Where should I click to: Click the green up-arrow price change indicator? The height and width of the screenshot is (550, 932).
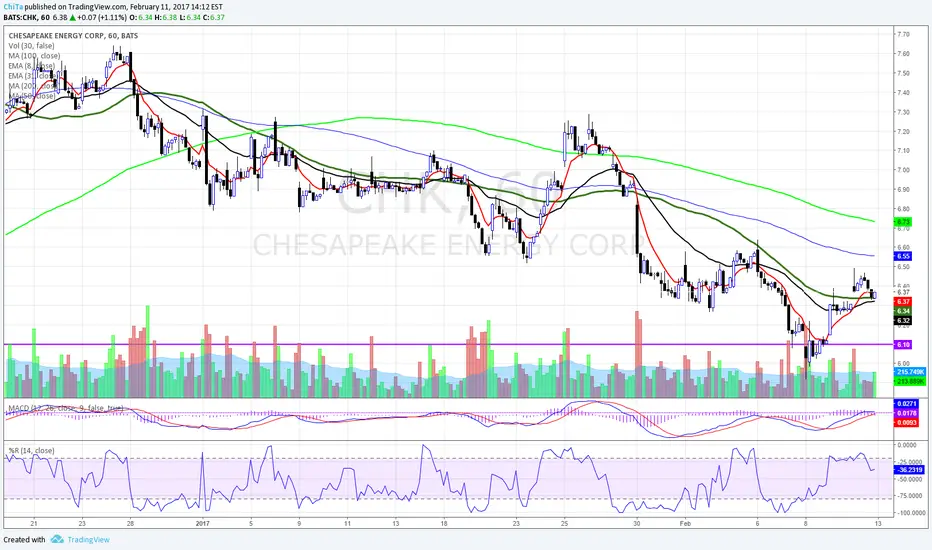click(x=73, y=17)
